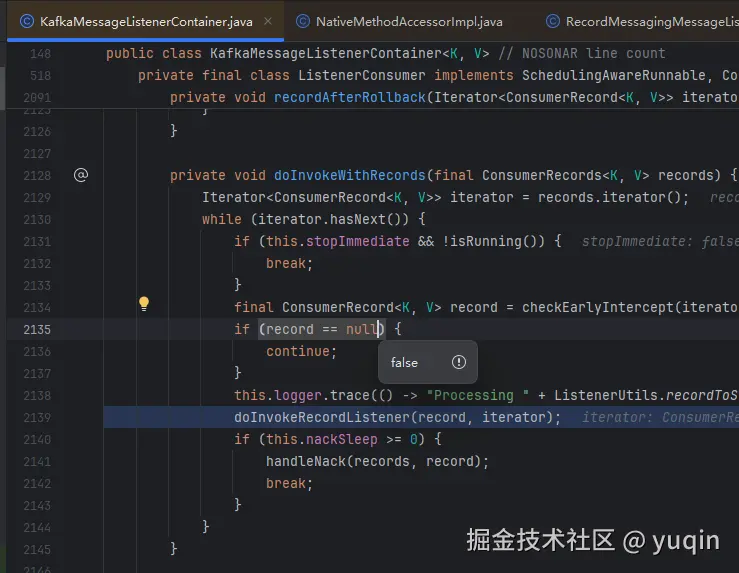Click the @ gutter icon on line 2128
The width and height of the screenshot is (739, 573).
tap(81, 175)
